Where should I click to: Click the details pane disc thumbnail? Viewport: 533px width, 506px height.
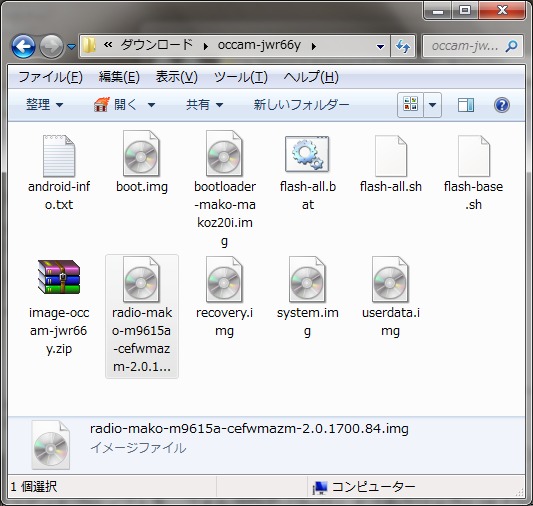(x=51, y=446)
